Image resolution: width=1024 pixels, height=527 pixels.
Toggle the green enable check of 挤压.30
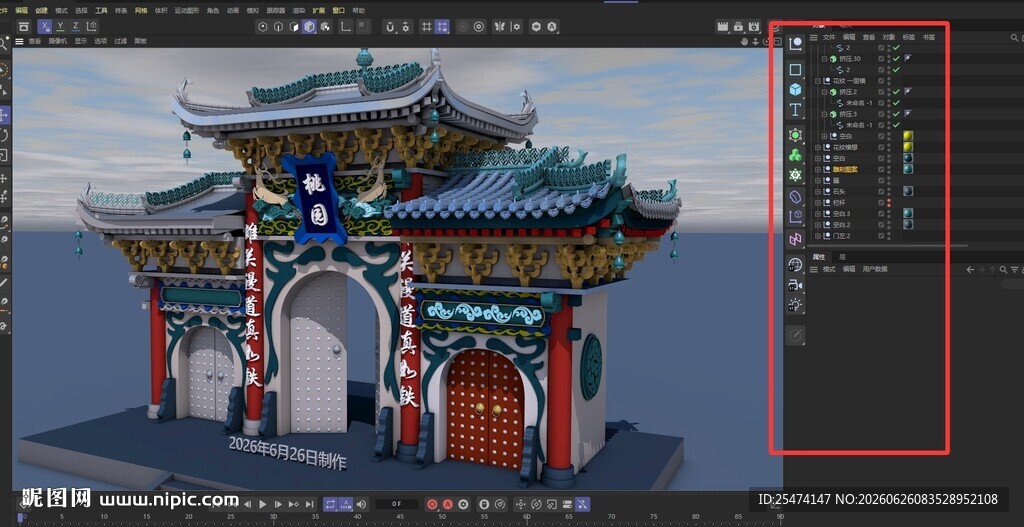pyautogui.click(x=897, y=59)
